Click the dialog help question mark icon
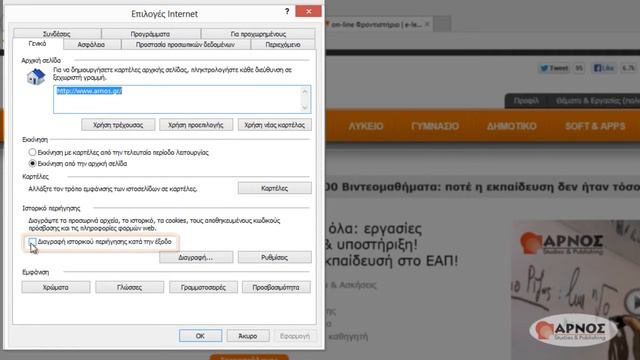The height and width of the screenshot is (360, 640). coord(287,11)
